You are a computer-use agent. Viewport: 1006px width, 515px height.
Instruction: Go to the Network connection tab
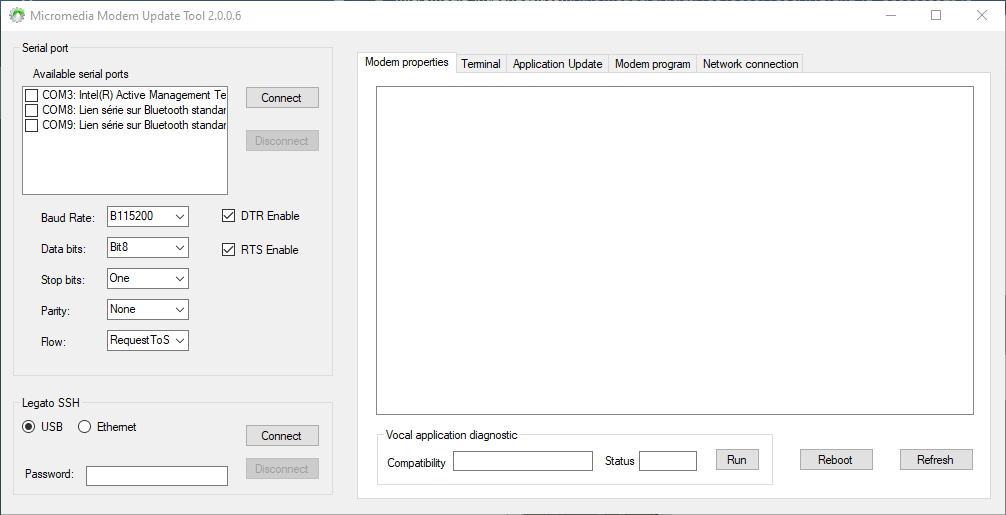[750, 64]
